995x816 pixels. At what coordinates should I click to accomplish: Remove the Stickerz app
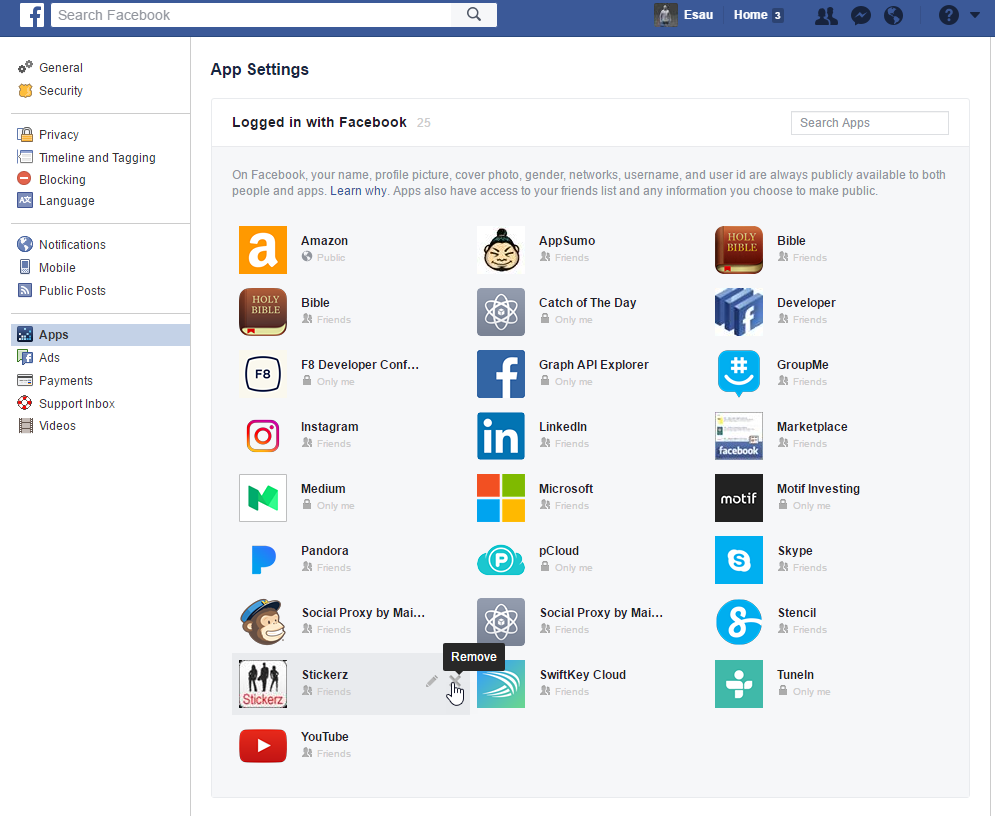pyautogui.click(x=456, y=681)
